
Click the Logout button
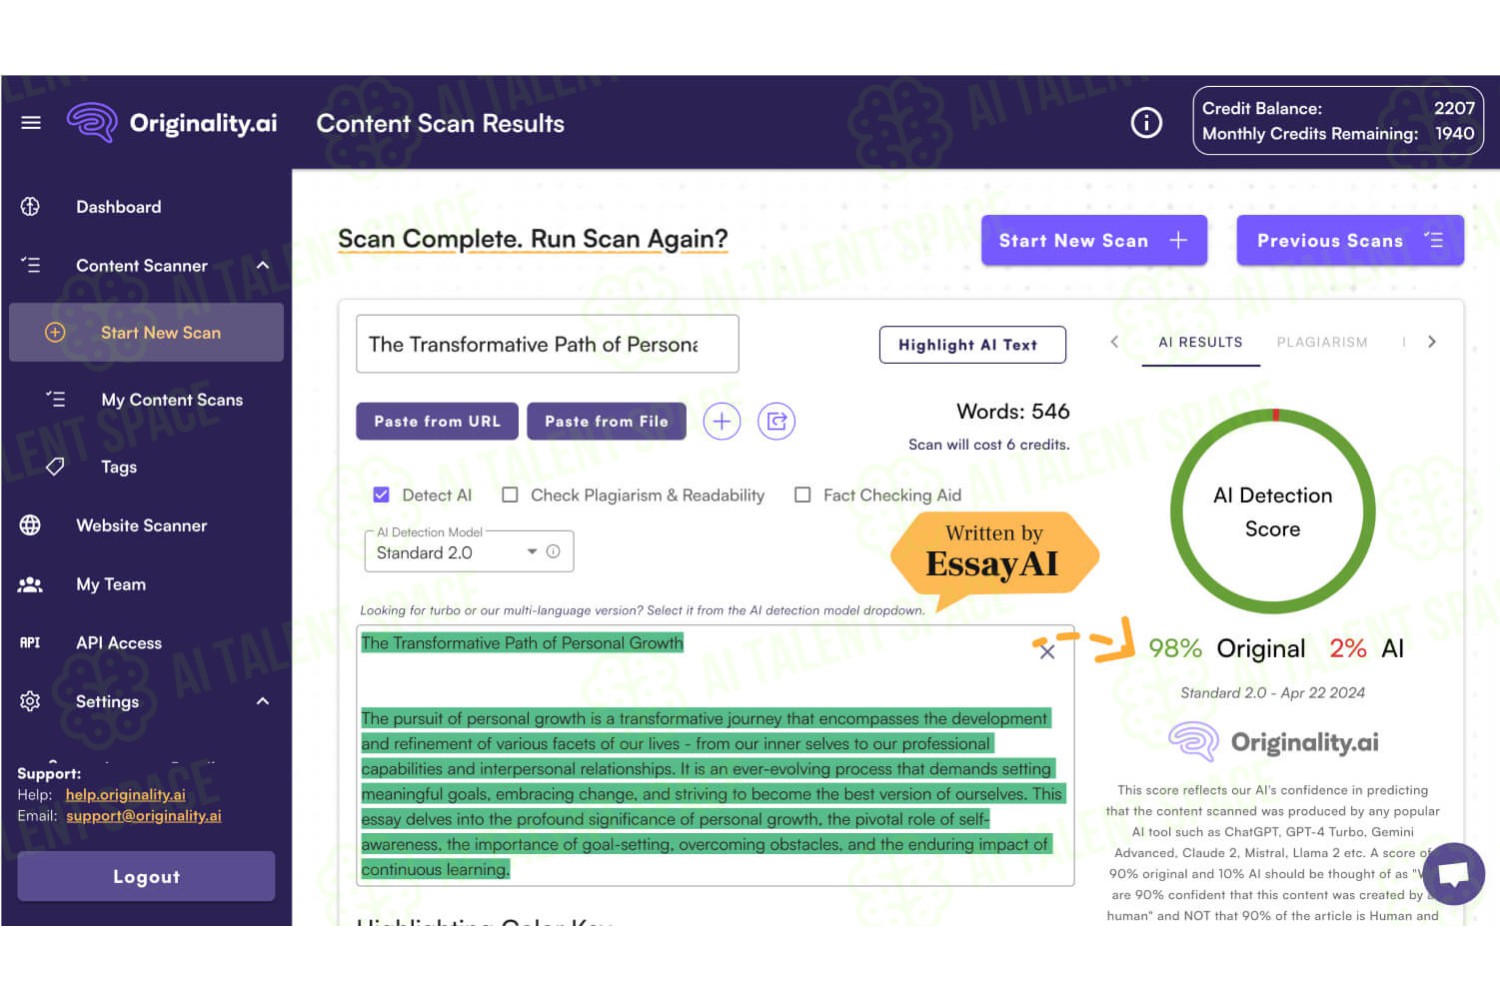click(146, 876)
